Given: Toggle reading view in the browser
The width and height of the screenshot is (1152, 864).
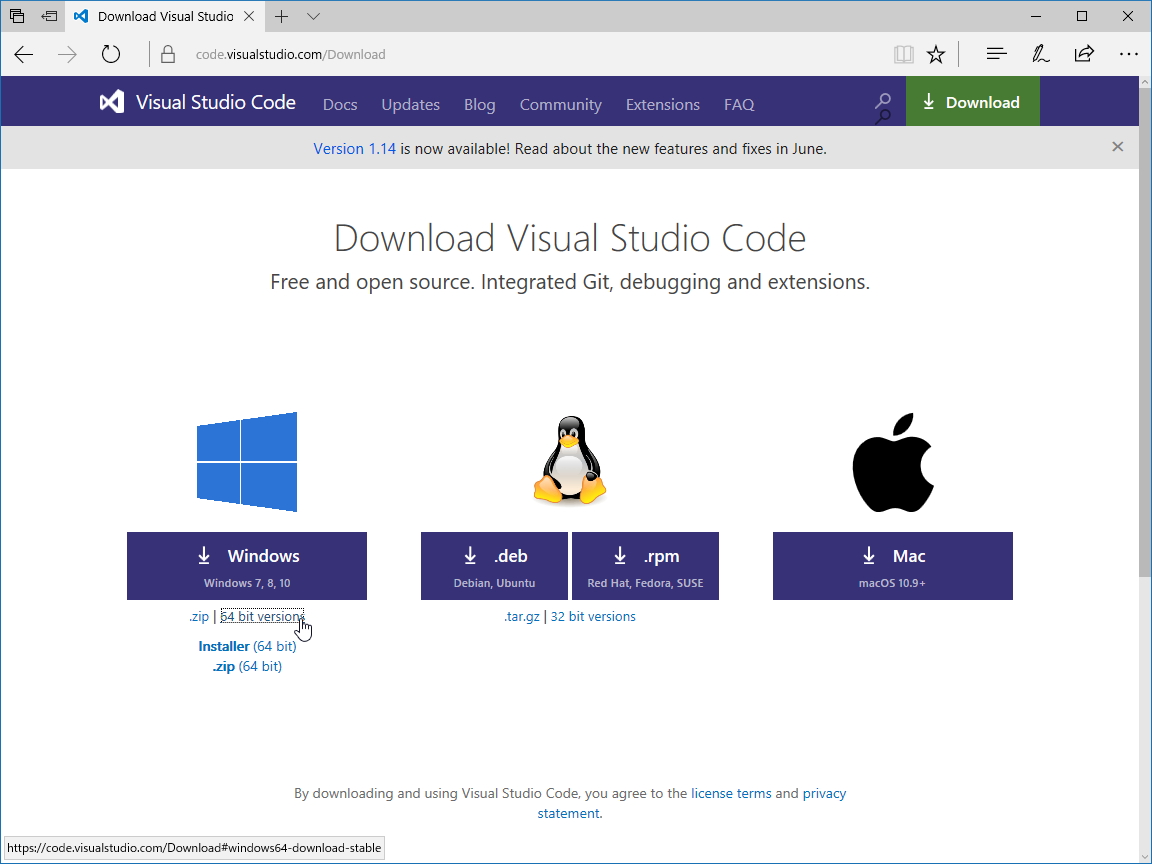Looking at the screenshot, I should click(903, 54).
